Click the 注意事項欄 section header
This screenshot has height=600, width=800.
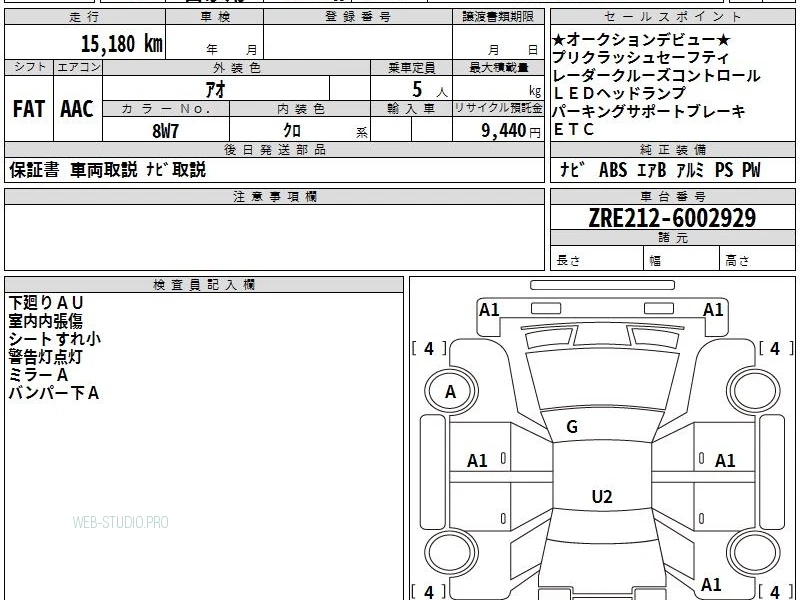pyautogui.click(x=274, y=196)
